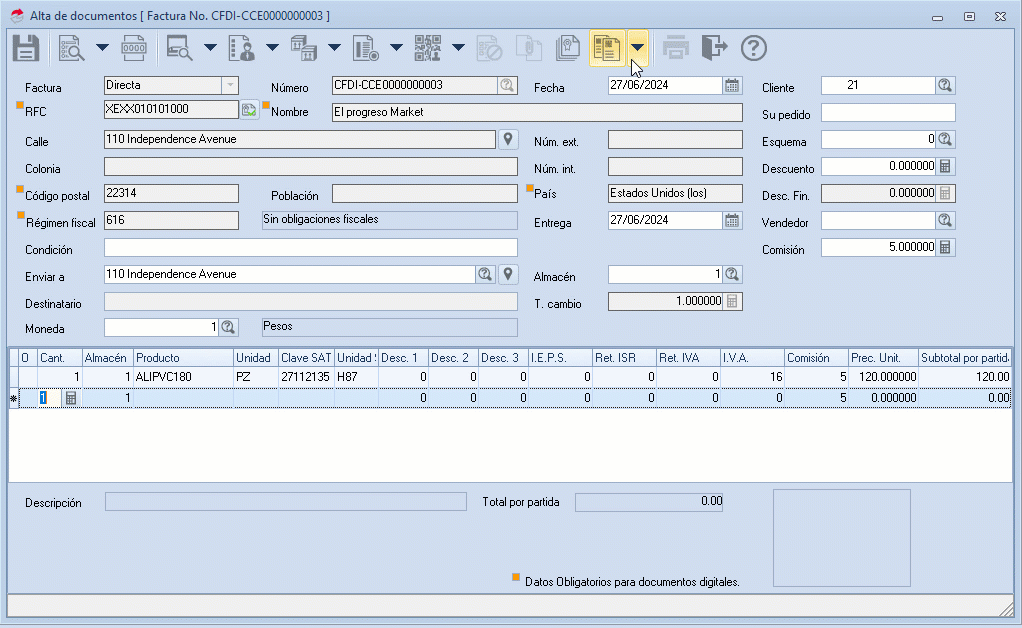The image size is (1022, 628).
Task: Click the Save document floppy disk icon
Action: (25, 48)
